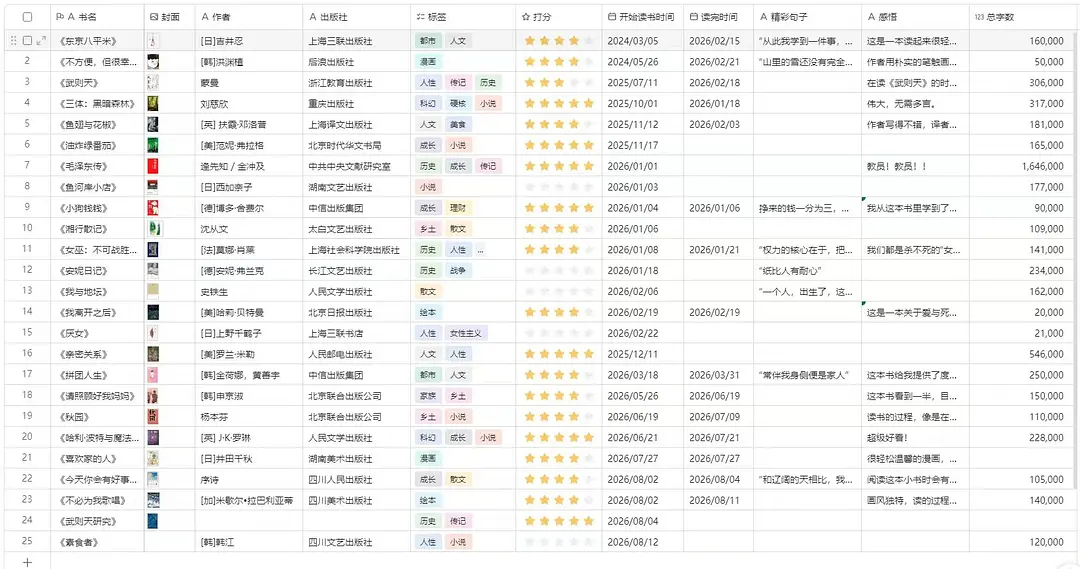
Task: Click the 总字数 number column header
Action: point(1022,17)
